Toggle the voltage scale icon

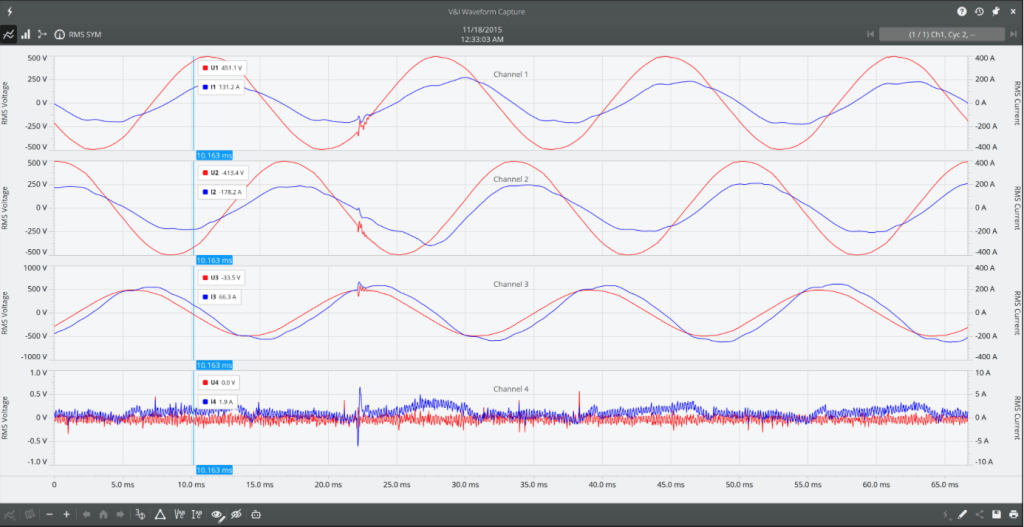(x=180, y=515)
